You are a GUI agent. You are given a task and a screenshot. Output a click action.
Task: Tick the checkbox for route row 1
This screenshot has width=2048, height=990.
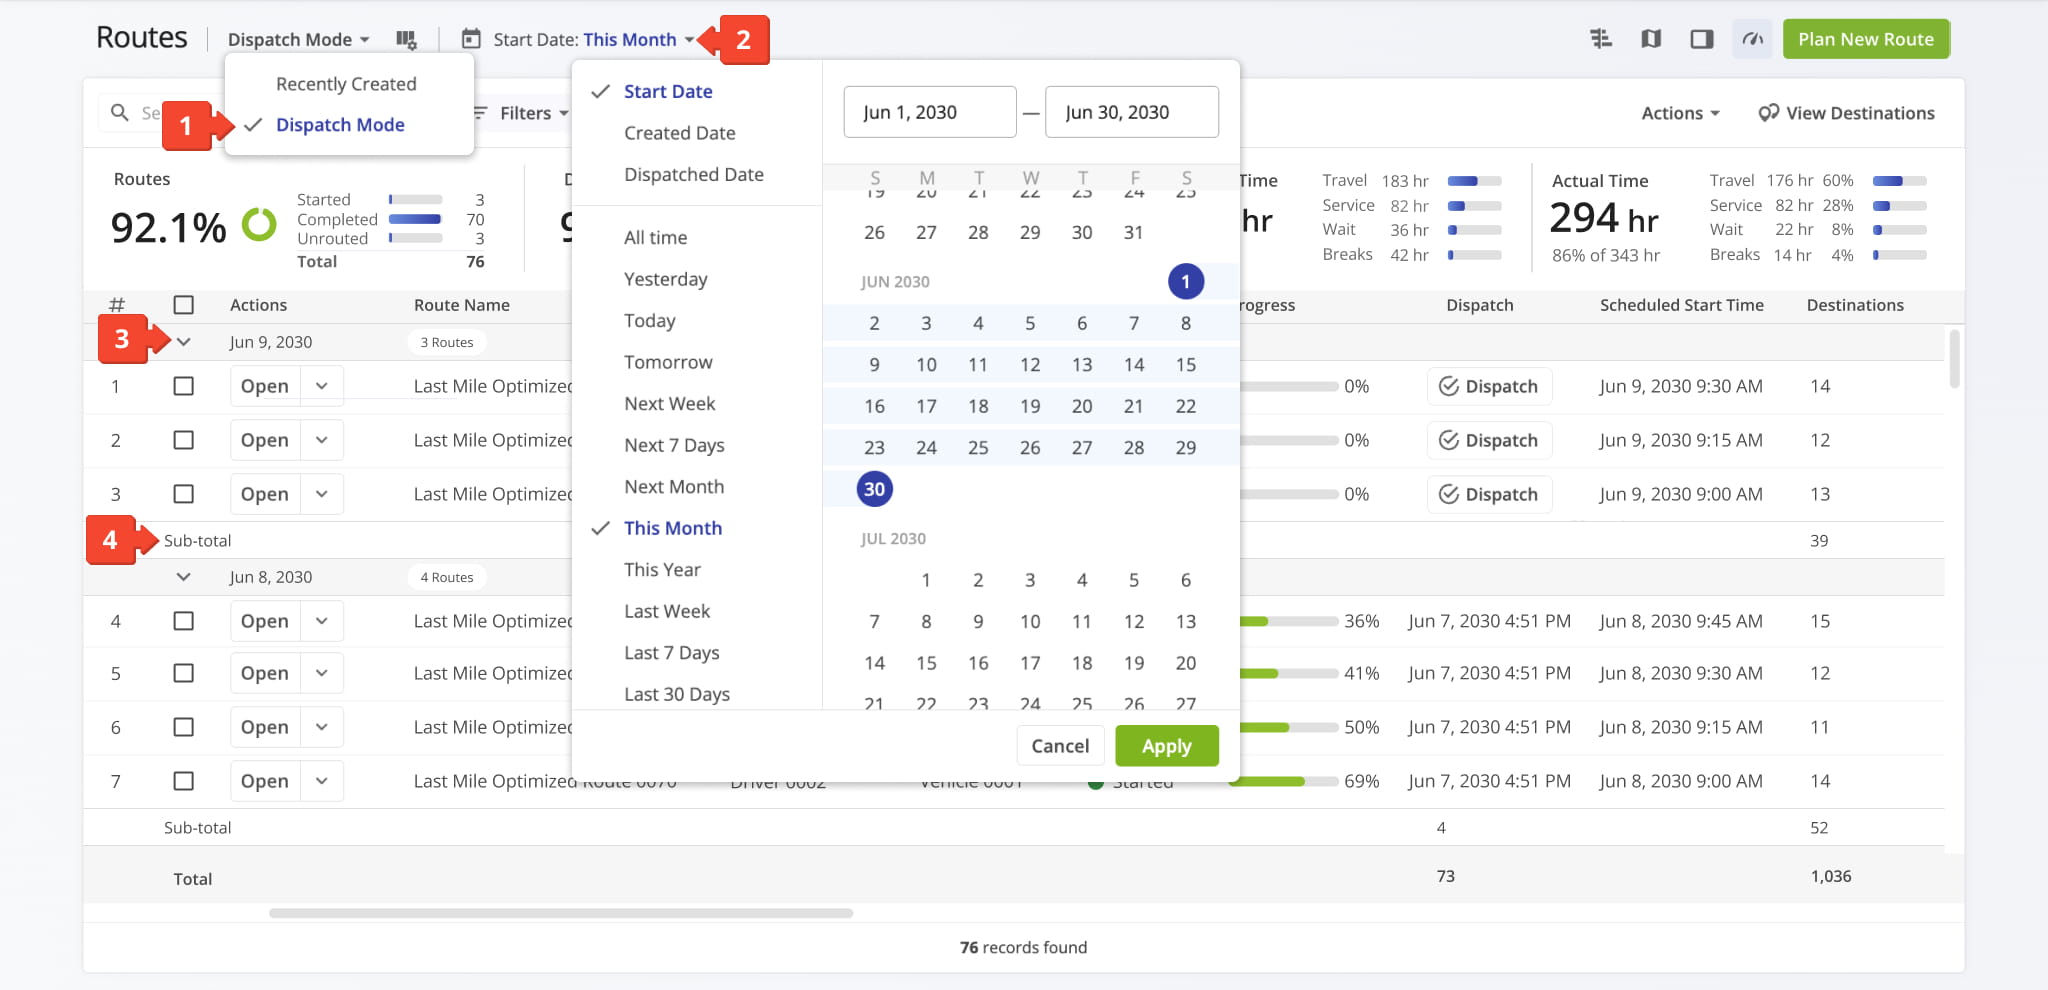tap(183, 386)
